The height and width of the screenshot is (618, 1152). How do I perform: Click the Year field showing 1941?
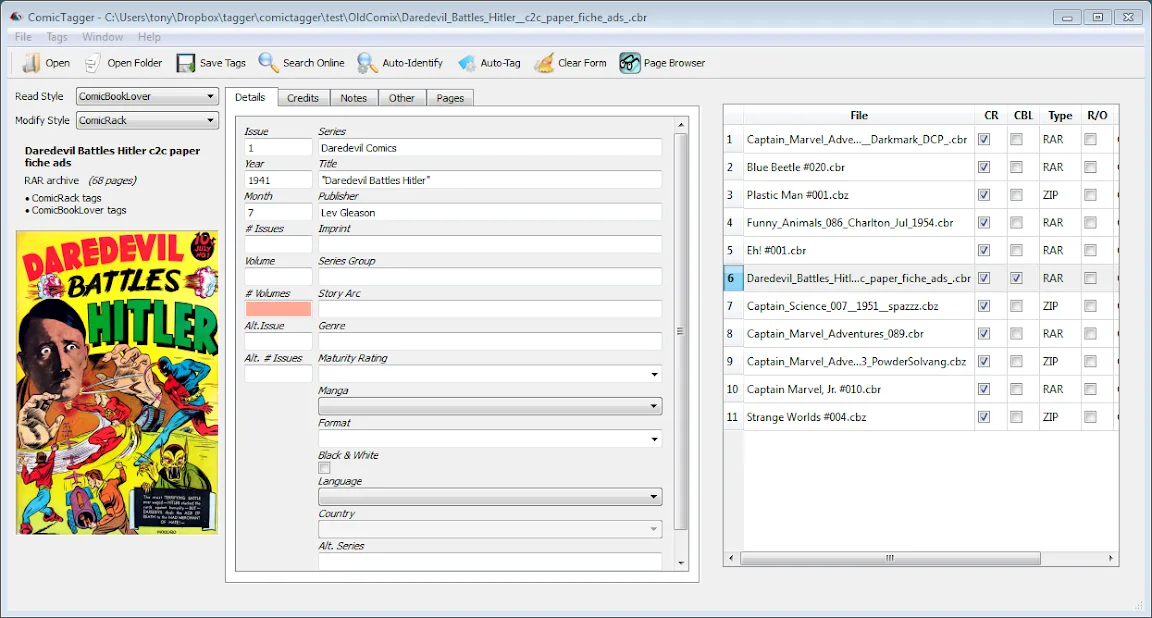point(278,180)
